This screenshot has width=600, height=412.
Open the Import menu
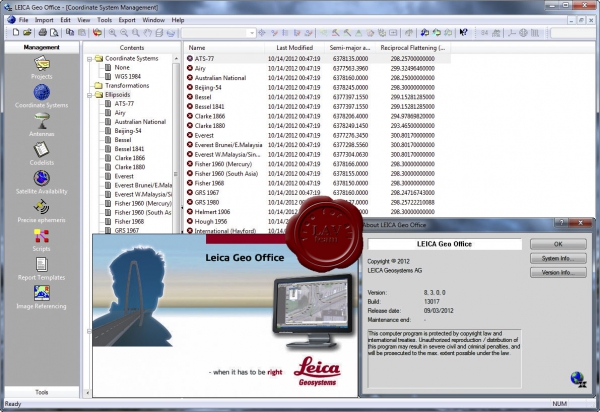44,20
